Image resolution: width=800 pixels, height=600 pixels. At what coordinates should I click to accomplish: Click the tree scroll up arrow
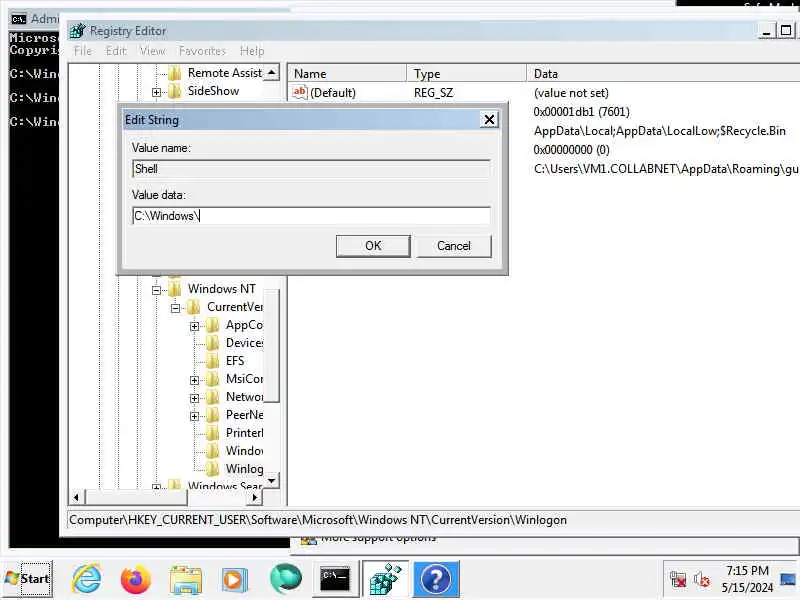pyautogui.click(x=272, y=73)
